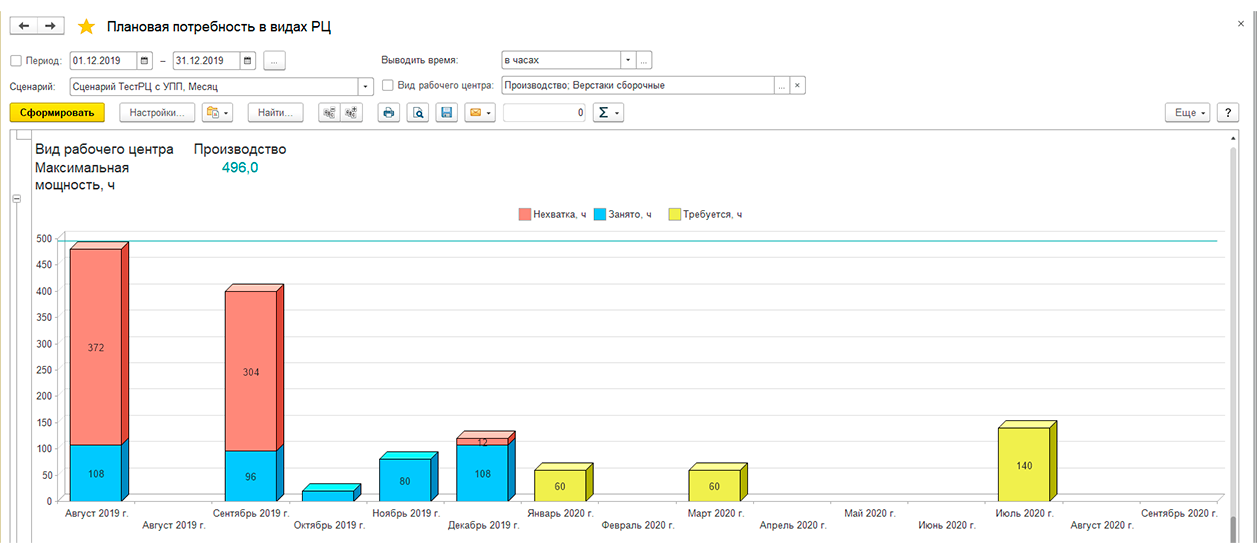Open the period selection ellipsis button
The width and height of the screenshot is (1257, 554).
coord(275,60)
